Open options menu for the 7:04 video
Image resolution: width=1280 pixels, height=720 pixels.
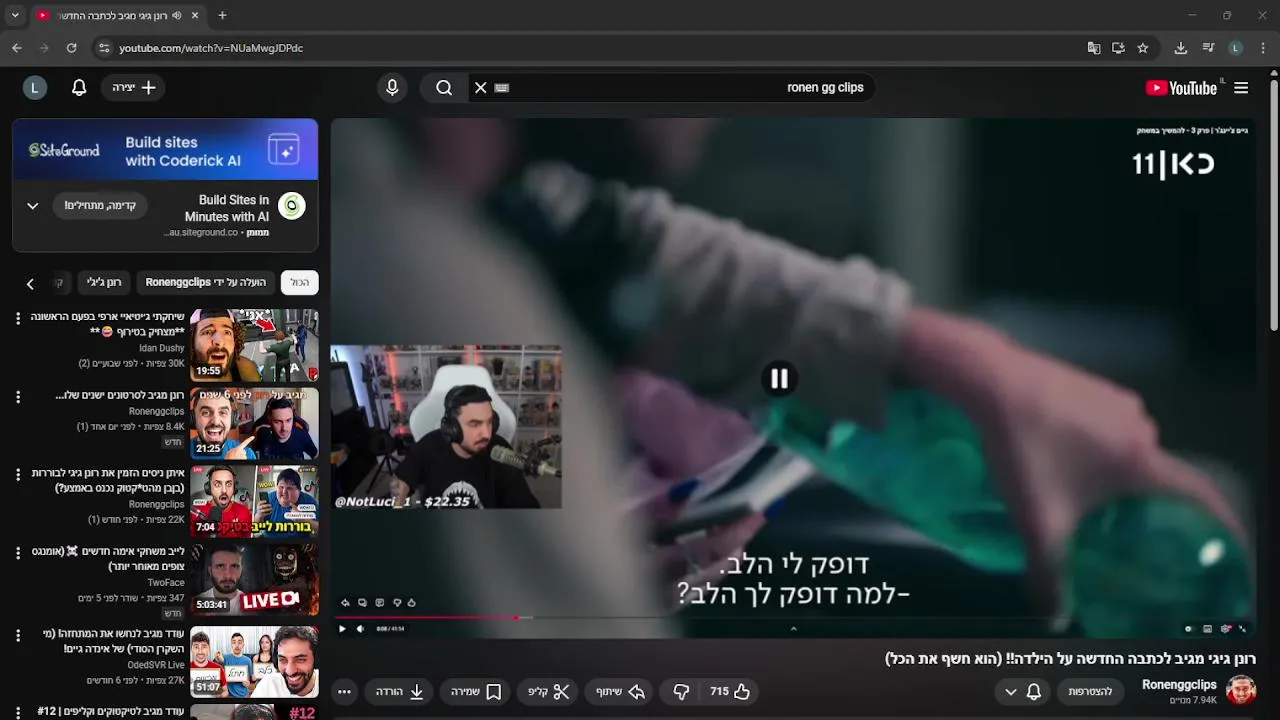click(x=18, y=474)
